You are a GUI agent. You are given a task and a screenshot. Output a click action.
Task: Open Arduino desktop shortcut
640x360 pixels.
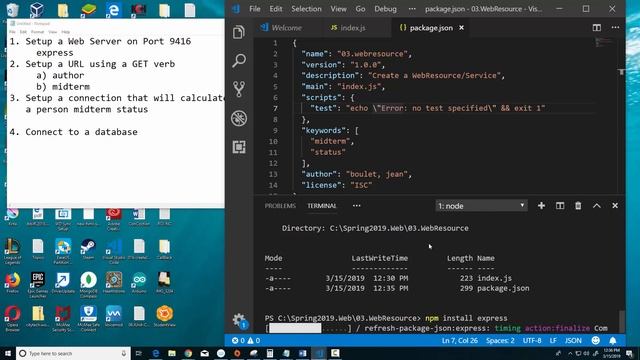(x=139, y=282)
